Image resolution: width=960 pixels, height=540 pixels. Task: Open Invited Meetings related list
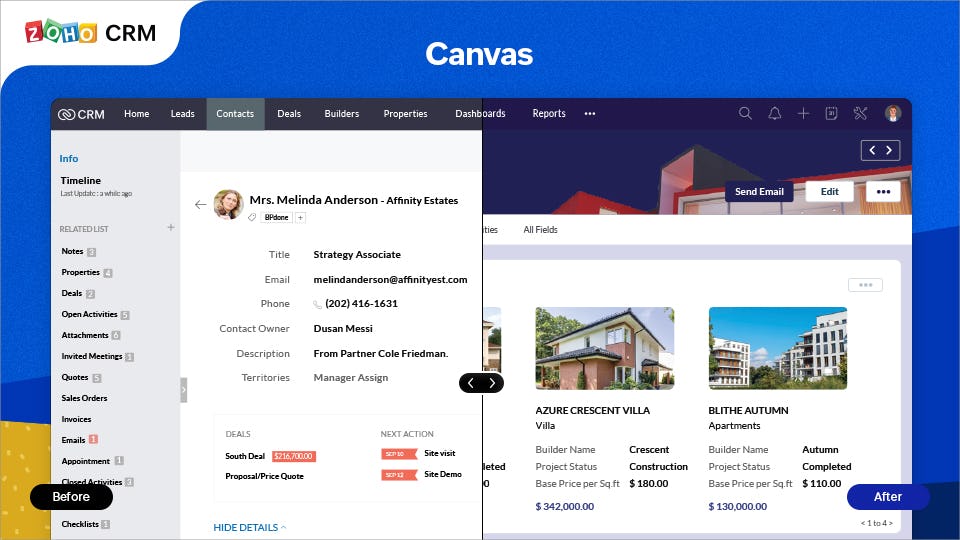pos(92,356)
